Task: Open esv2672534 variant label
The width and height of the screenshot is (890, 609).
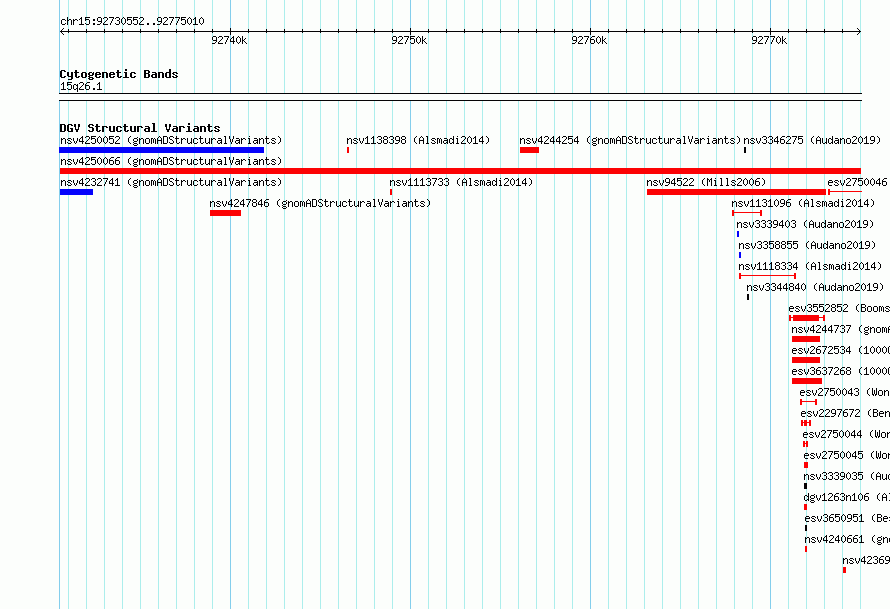Action: pyautogui.click(x=841, y=350)
